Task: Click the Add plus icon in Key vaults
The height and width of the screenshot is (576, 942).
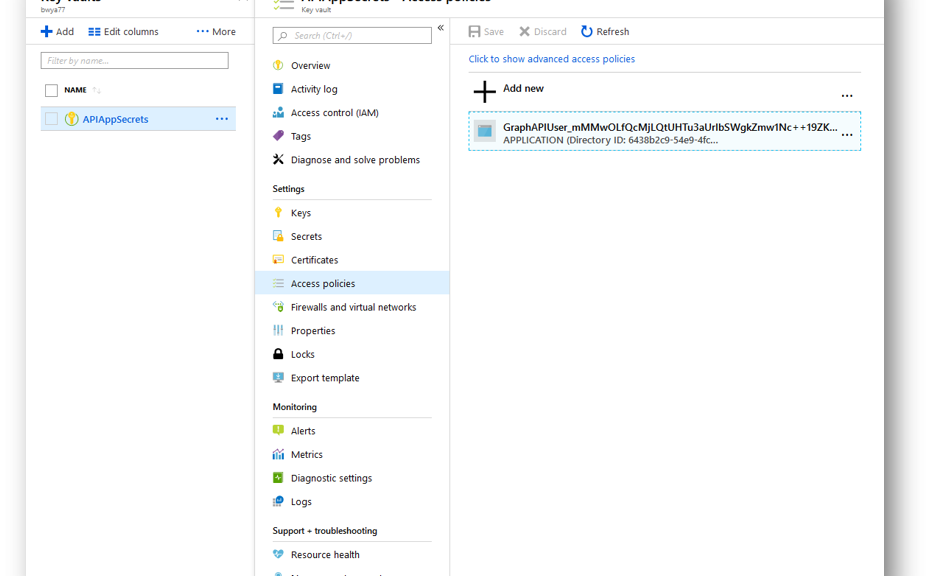Action: coord(46,31)
